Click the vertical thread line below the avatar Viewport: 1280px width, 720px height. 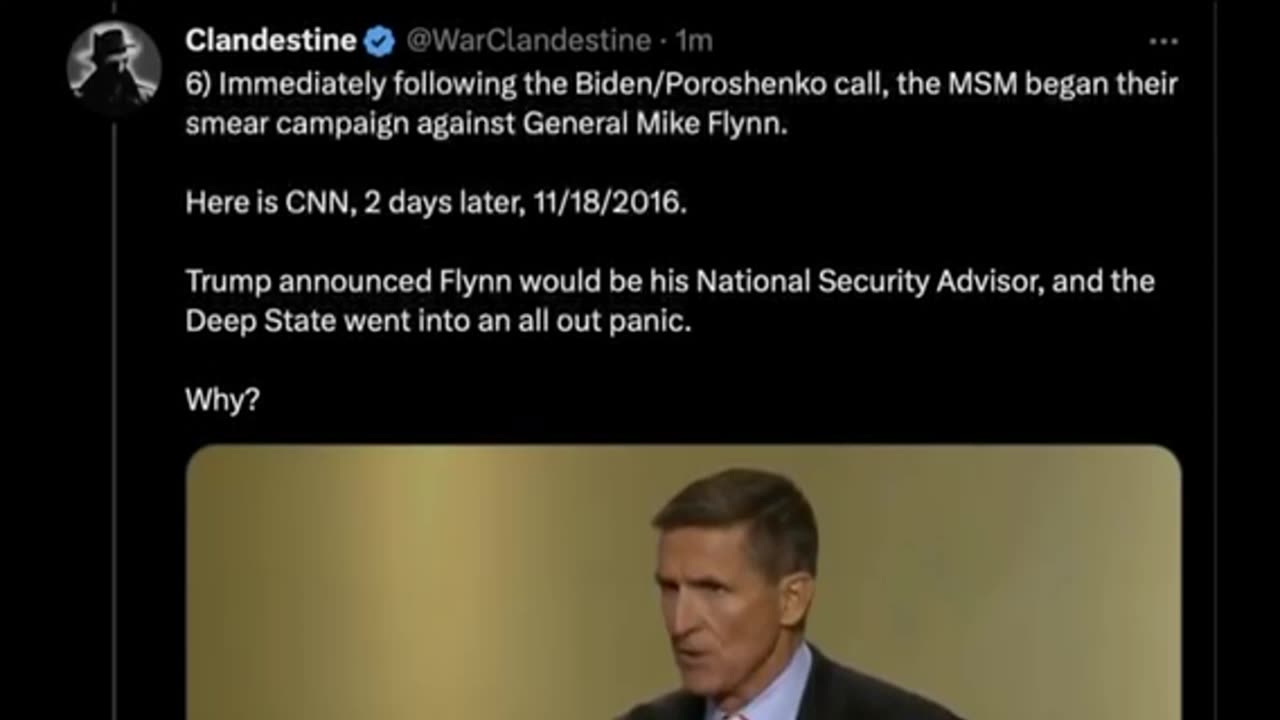click(x=114, y=400)
